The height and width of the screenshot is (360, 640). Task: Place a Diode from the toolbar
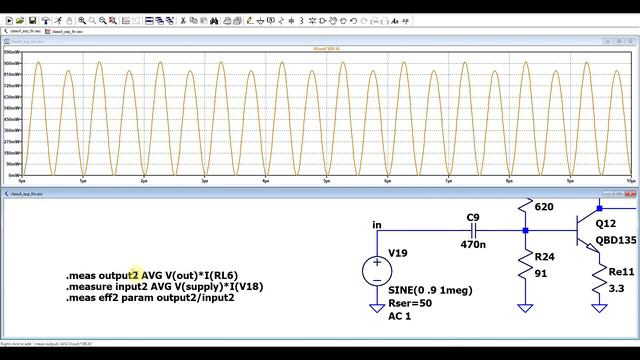coord(312,20)
